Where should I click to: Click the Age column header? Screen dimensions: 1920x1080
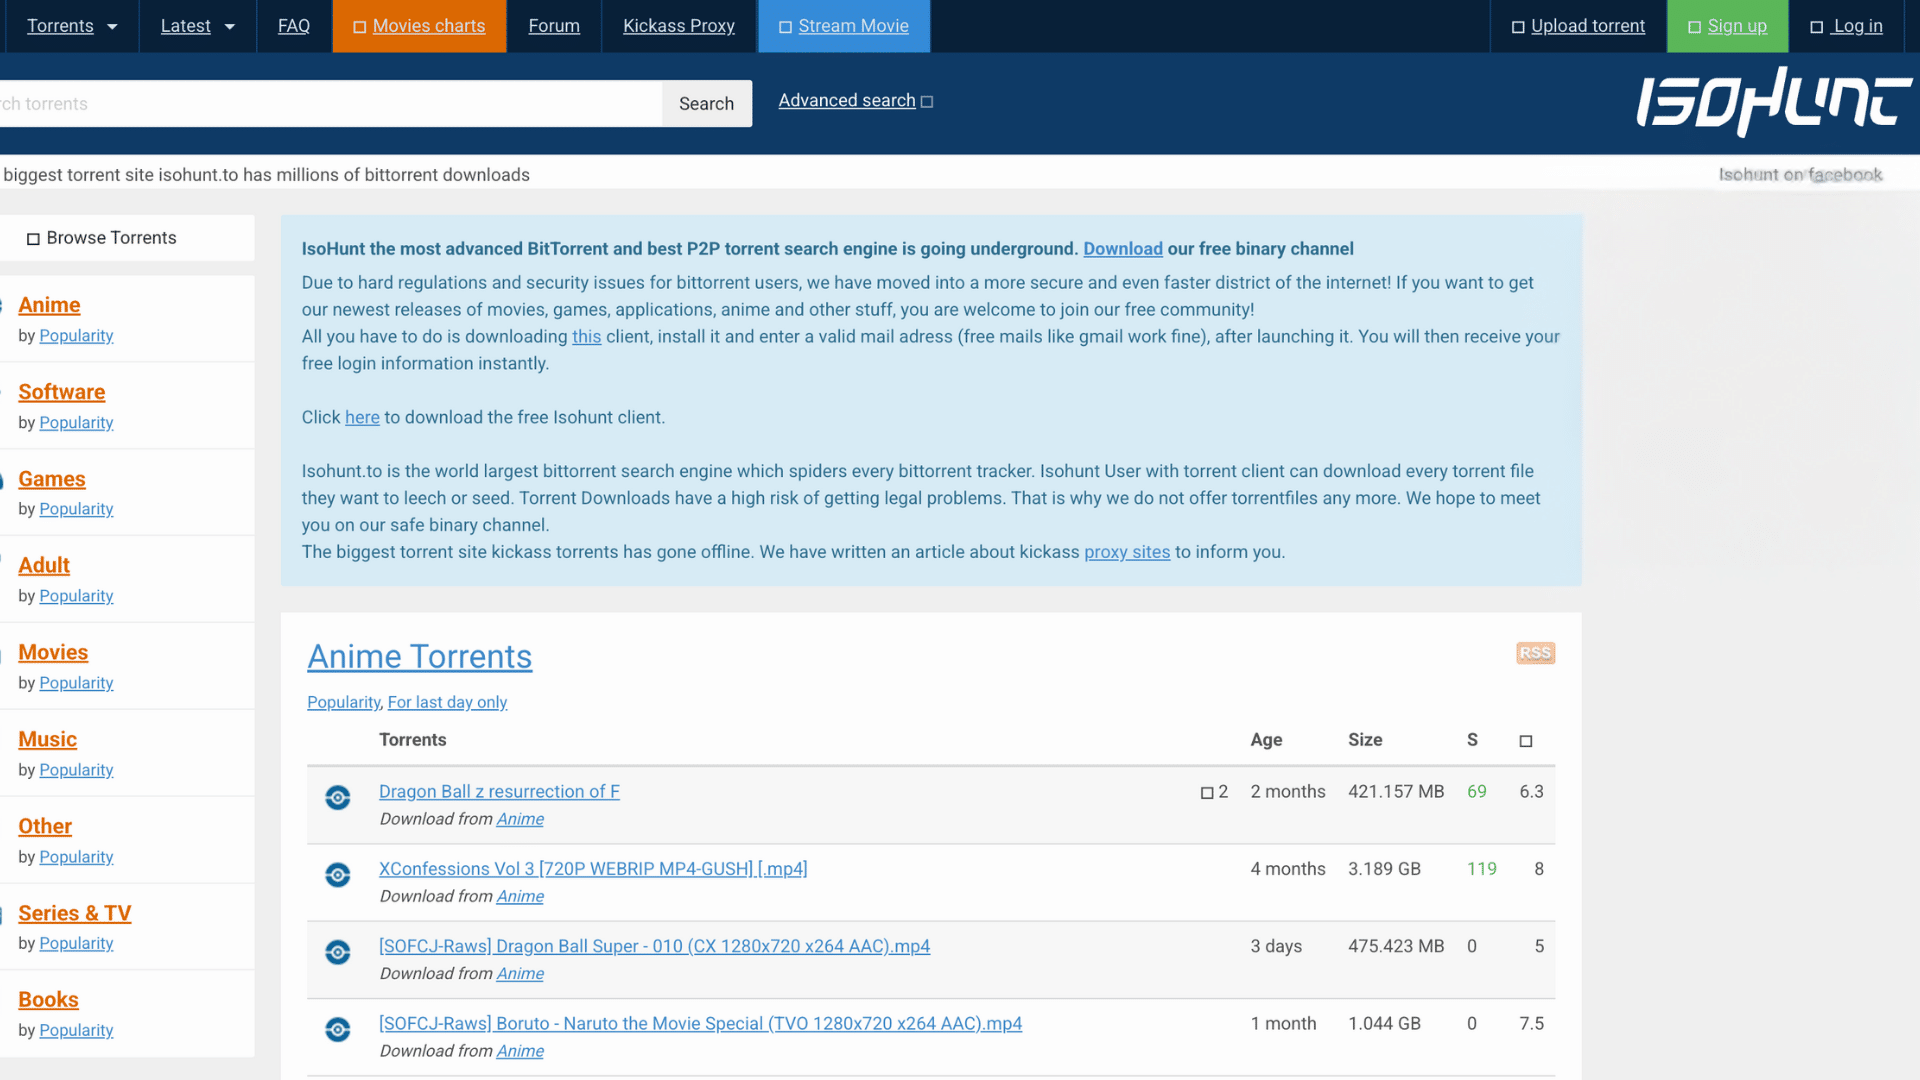(1266, 740)
